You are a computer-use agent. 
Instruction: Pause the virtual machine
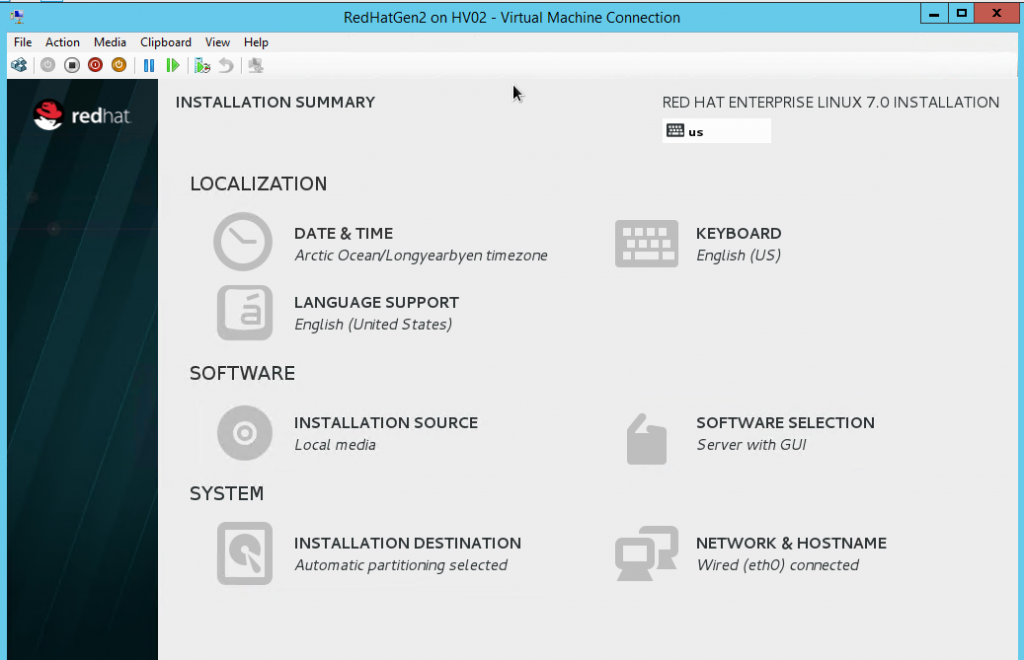click(x=149, y=65)
